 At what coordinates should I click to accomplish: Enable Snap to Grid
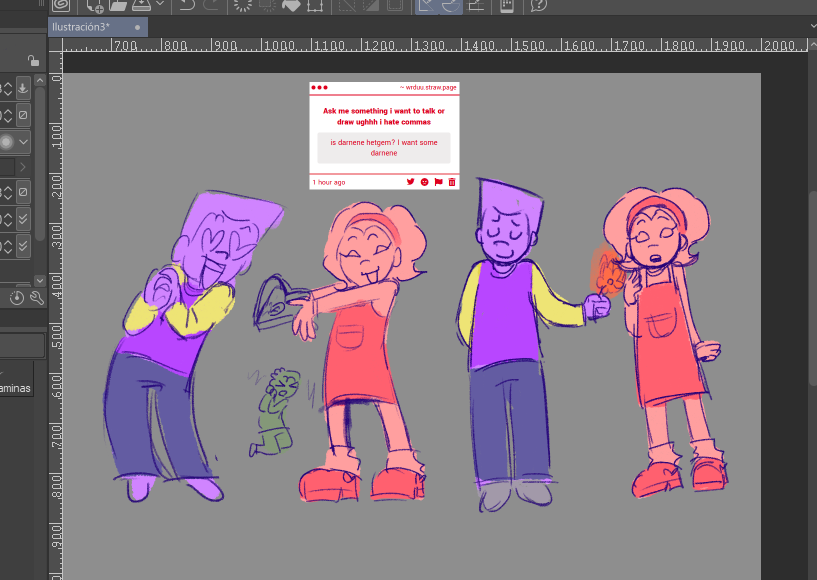[x=475, y=5]
